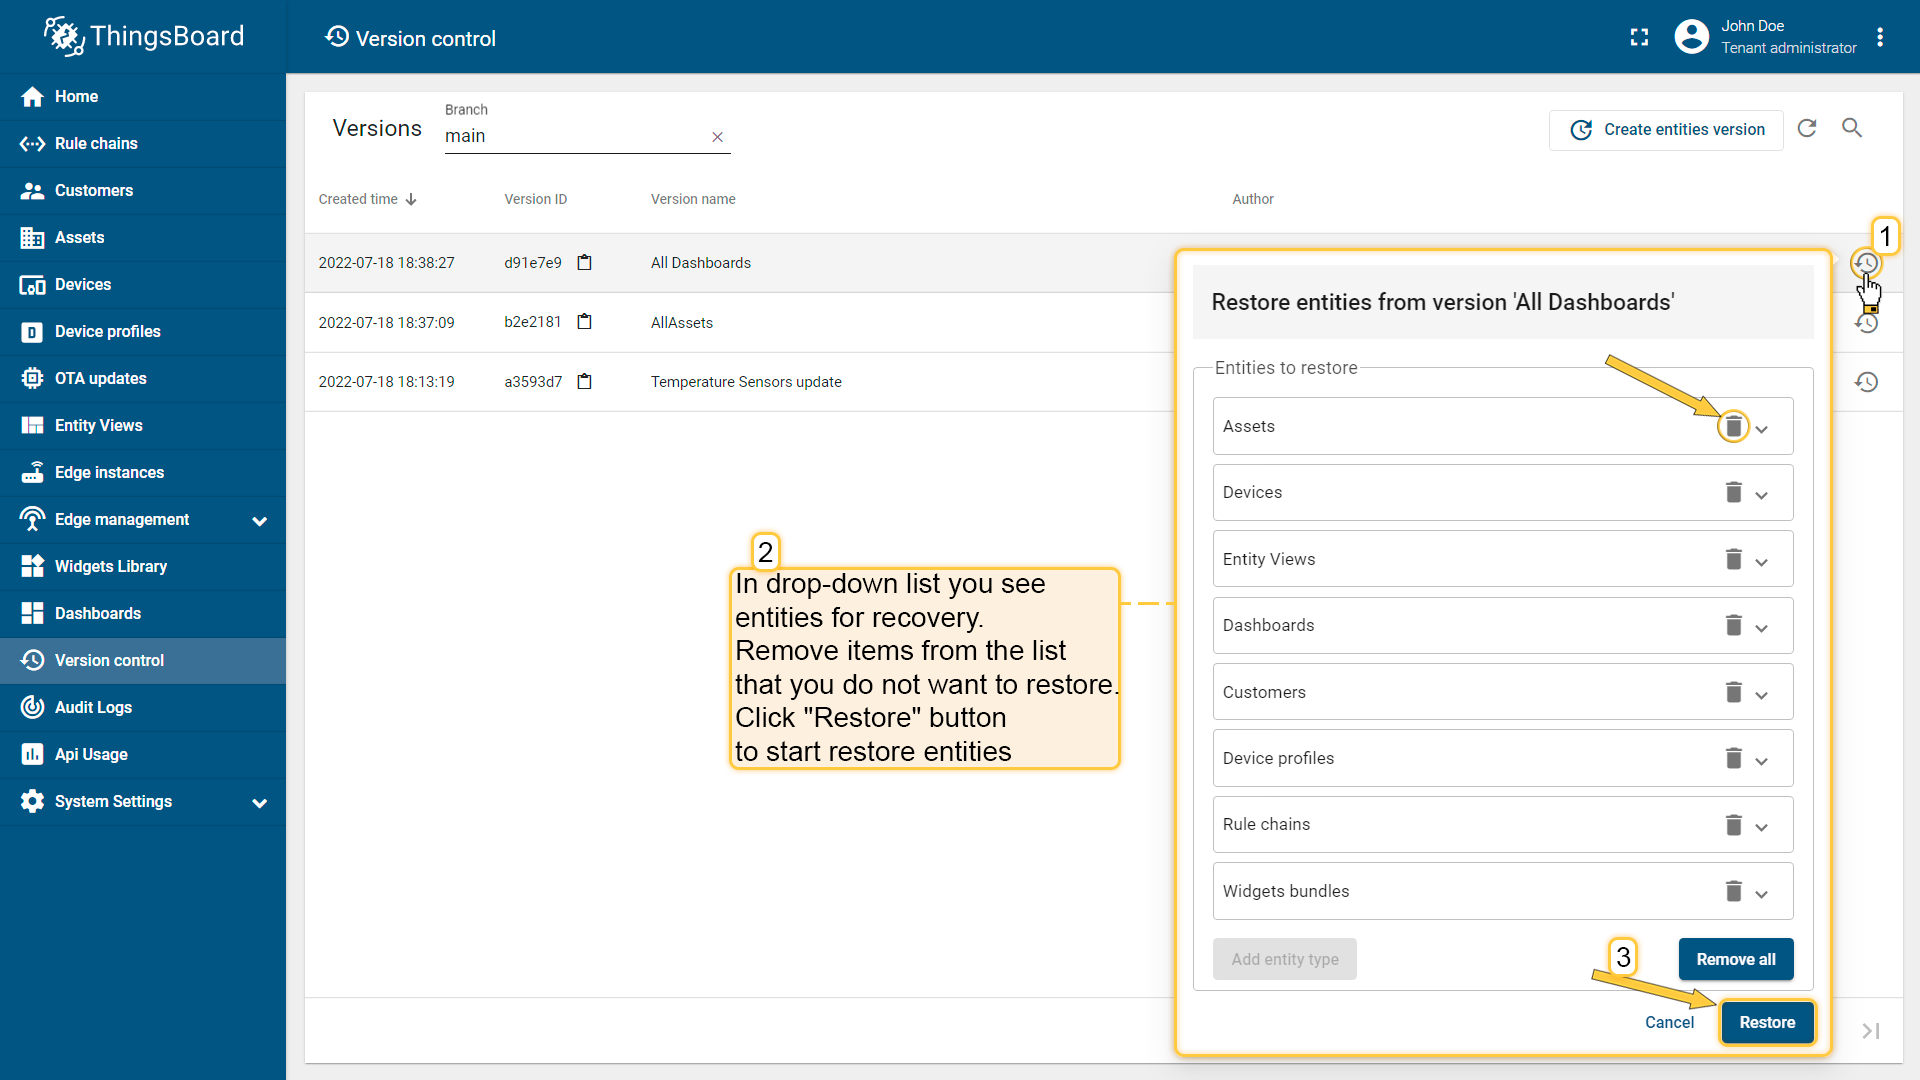The width and height of the screenshot is (1920, 1080).
Task: Remove Widgets bundles from restore list
Action: coord(1734,891)
